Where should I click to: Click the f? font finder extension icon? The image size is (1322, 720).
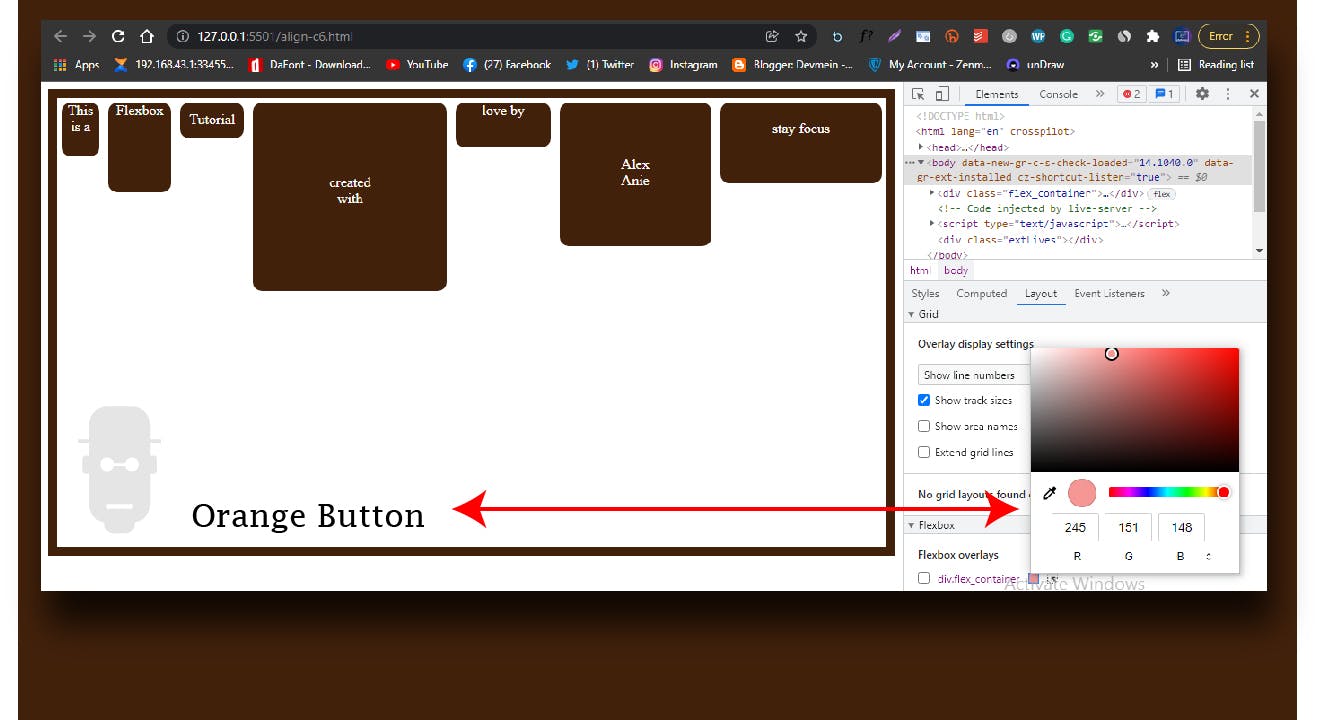click(x=866, y=36)
